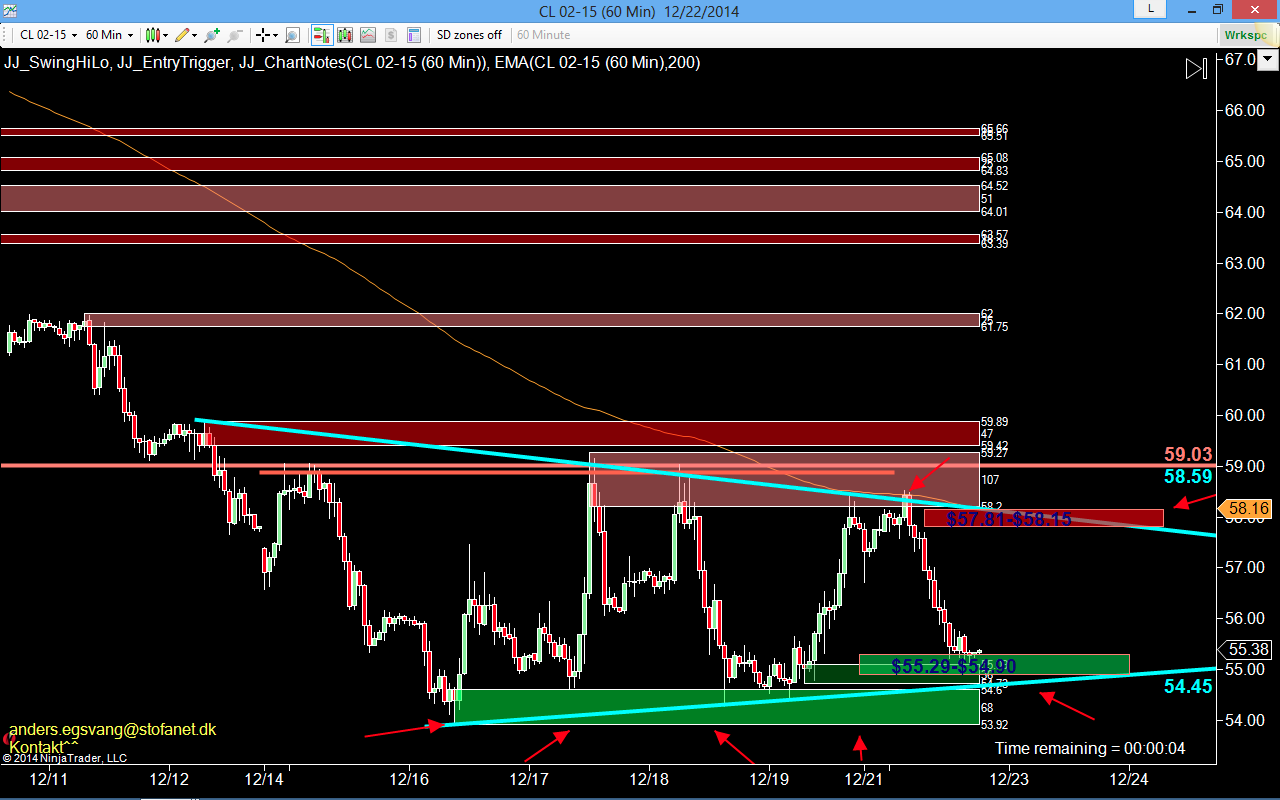This screenshot has height=800, width=1280.
Task: Click the 60 Minute toolbar label
Action: coord(544,35)
